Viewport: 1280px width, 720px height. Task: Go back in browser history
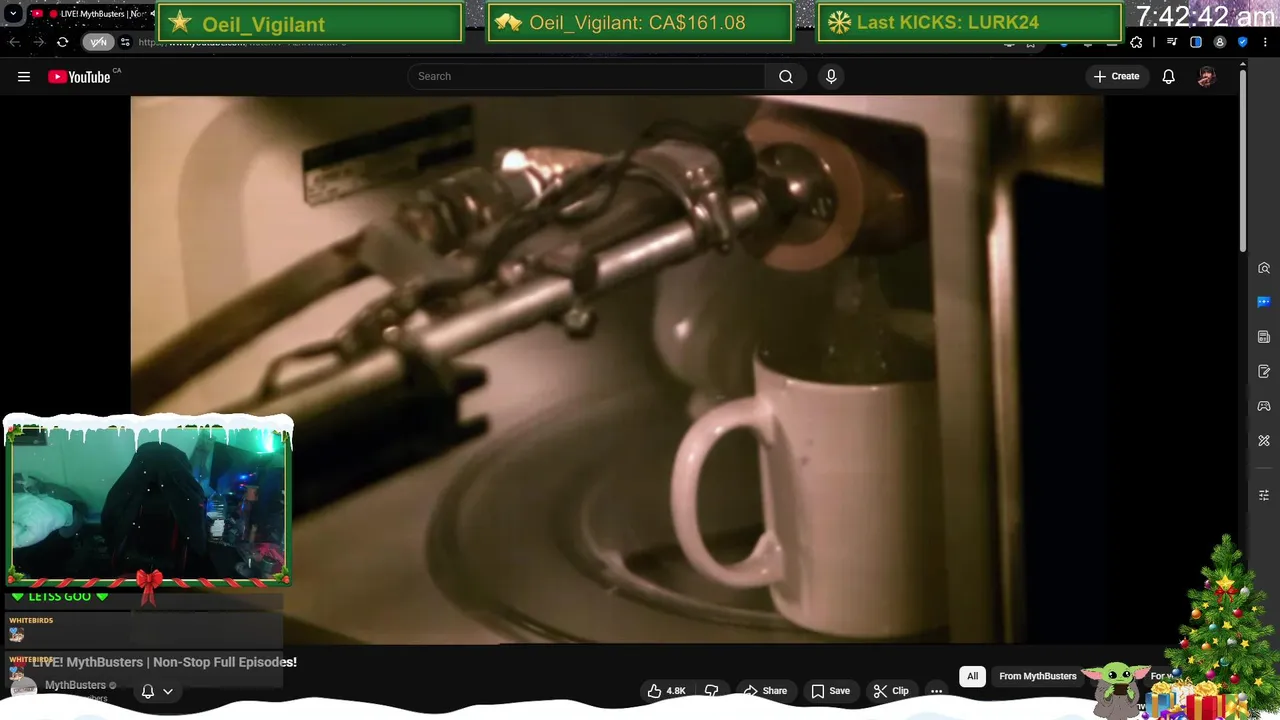(14, 42)
